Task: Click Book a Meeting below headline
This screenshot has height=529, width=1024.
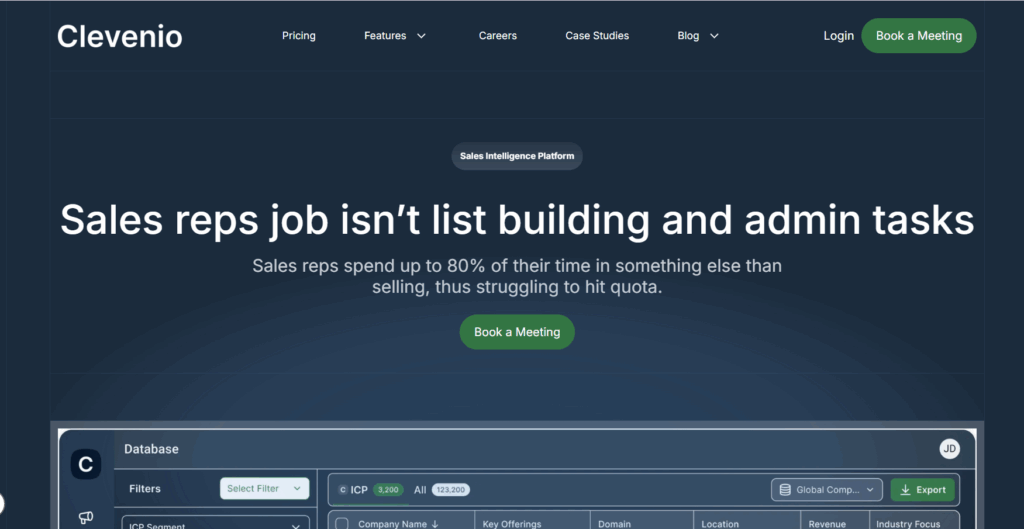Action: (517, 332)
